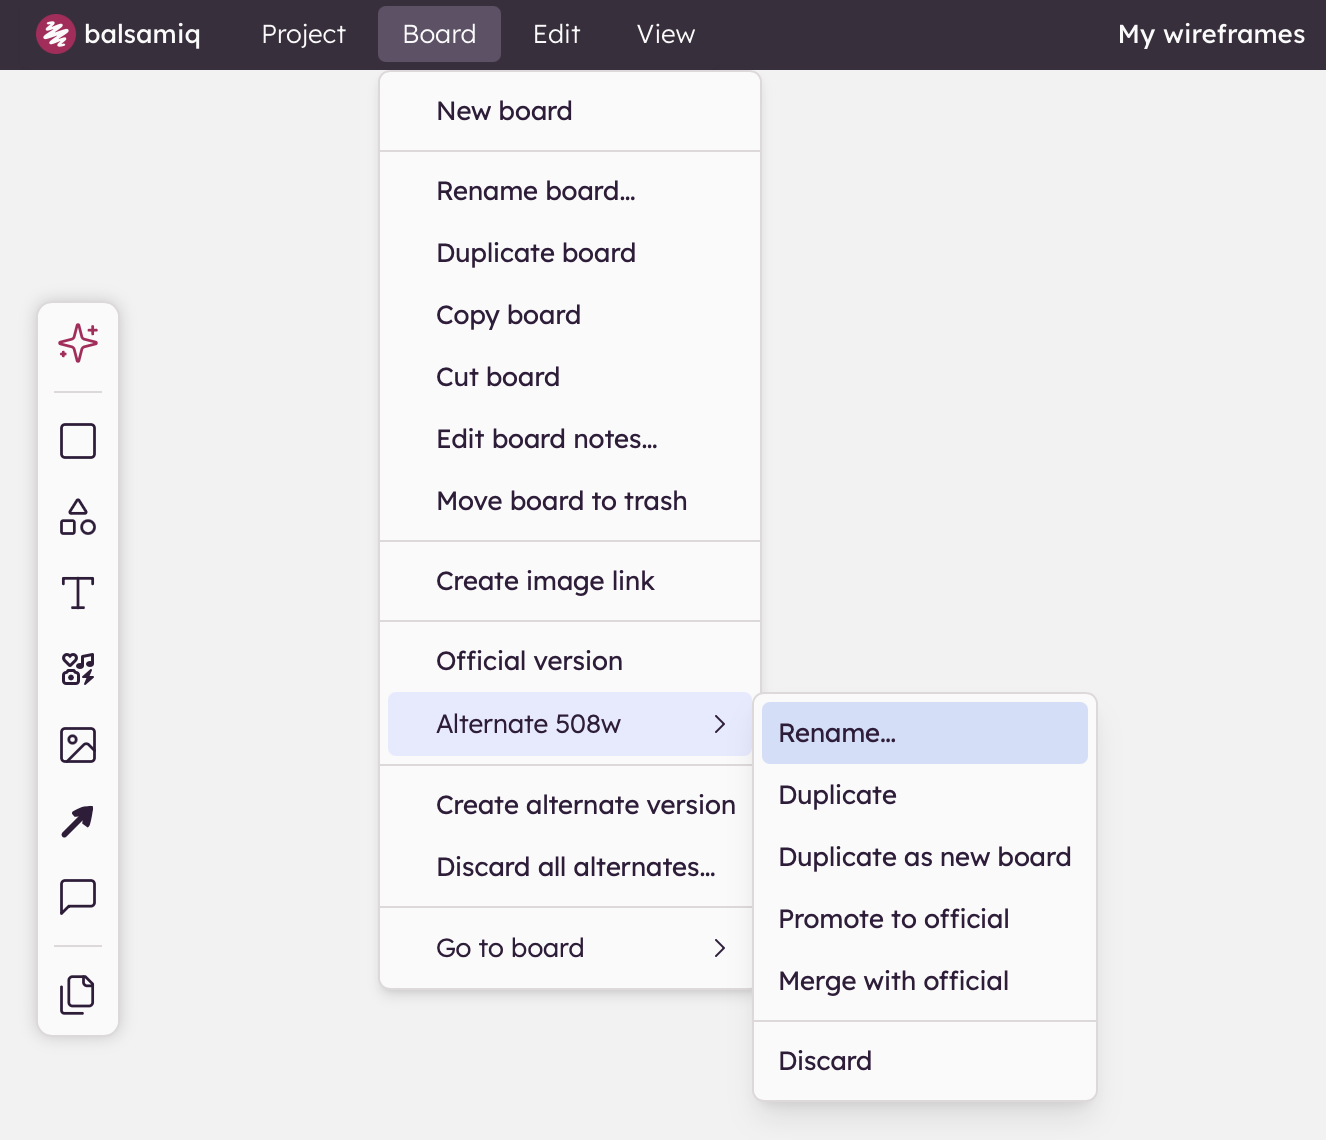The height and width of the screenshot is (1140, 1326).
Task: Click the My wireframes link
Action: tap(1211, 34)
